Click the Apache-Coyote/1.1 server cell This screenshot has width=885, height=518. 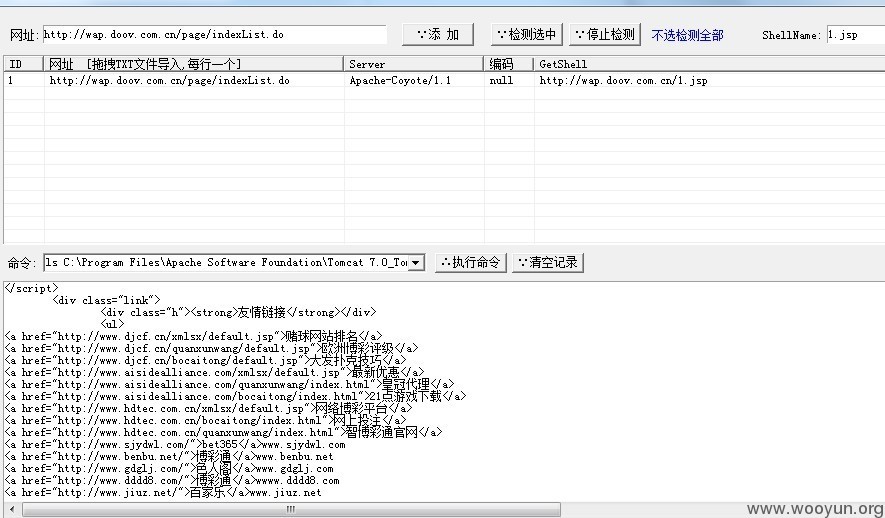click(x=400, y=80)
